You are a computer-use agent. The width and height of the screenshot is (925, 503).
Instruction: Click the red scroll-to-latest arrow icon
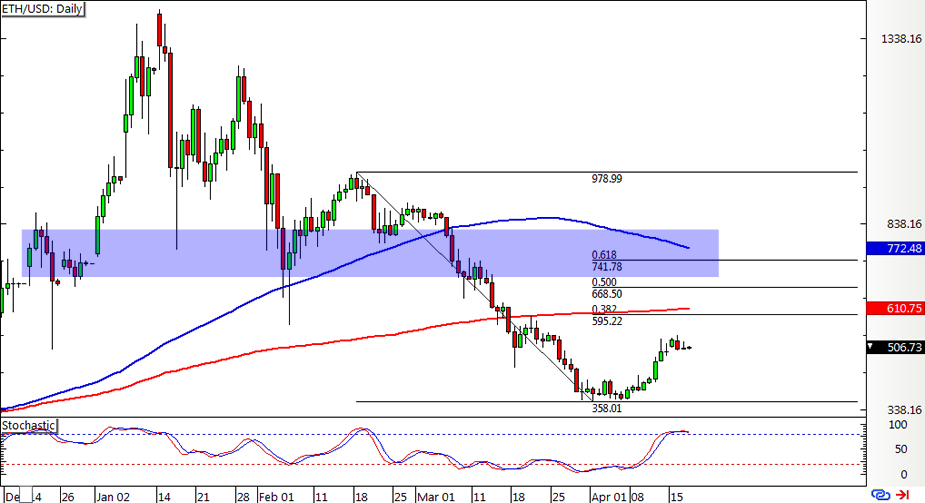903,495
